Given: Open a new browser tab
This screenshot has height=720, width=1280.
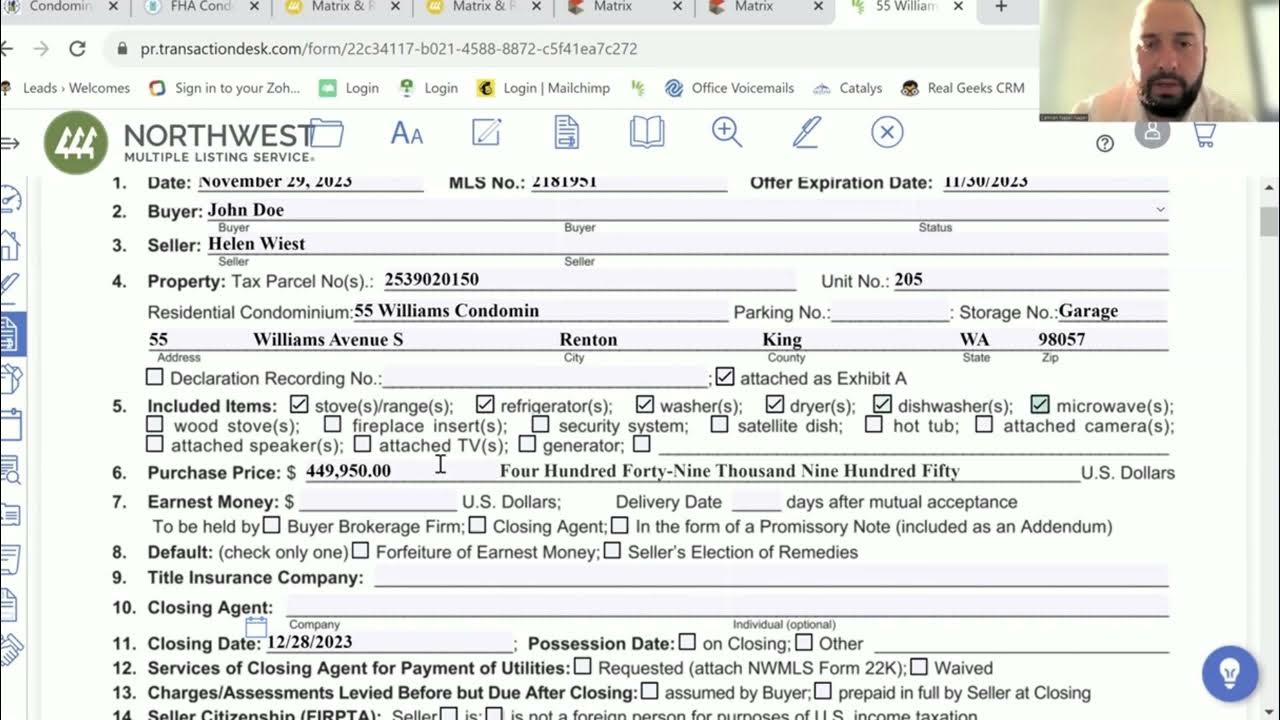Looking at the screenshot, I should pyautogui.click(x=1001, y=7).
